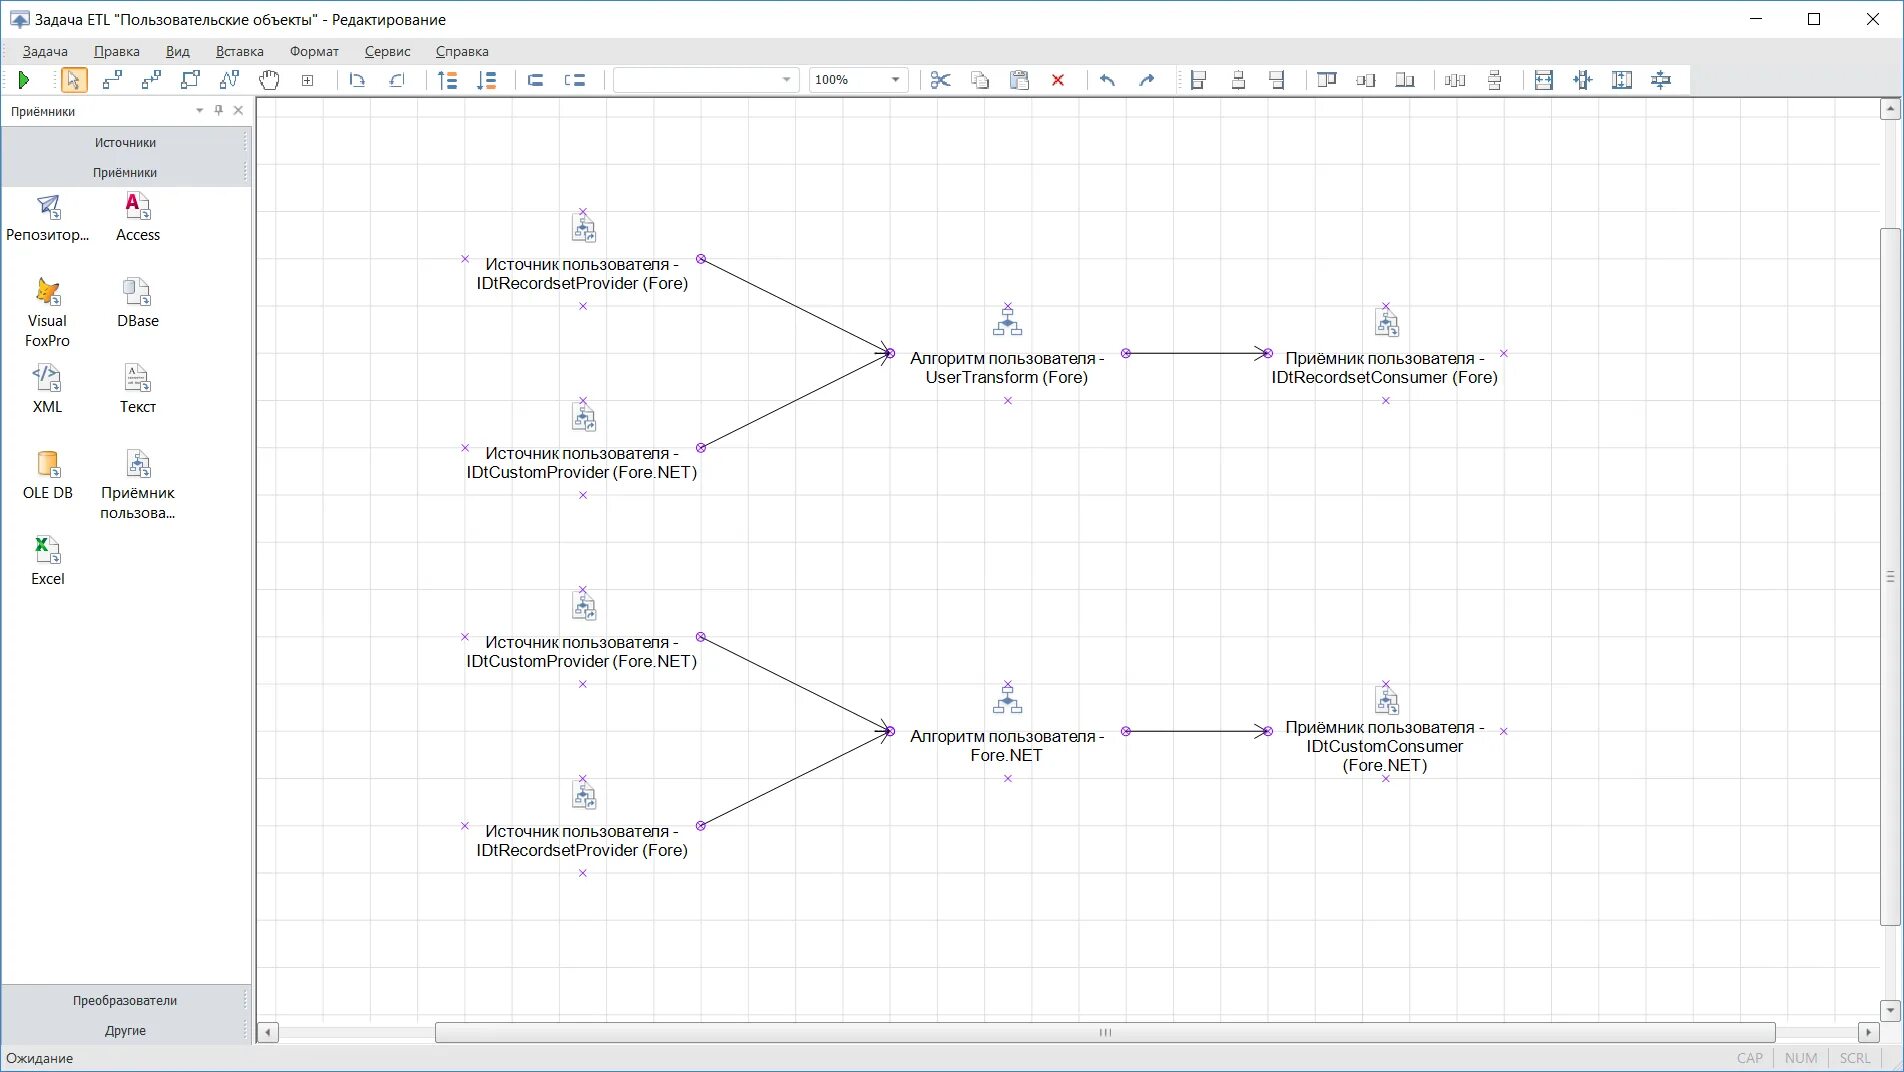
Task: Select the arrow pointer tool
Action: (73, 80)
